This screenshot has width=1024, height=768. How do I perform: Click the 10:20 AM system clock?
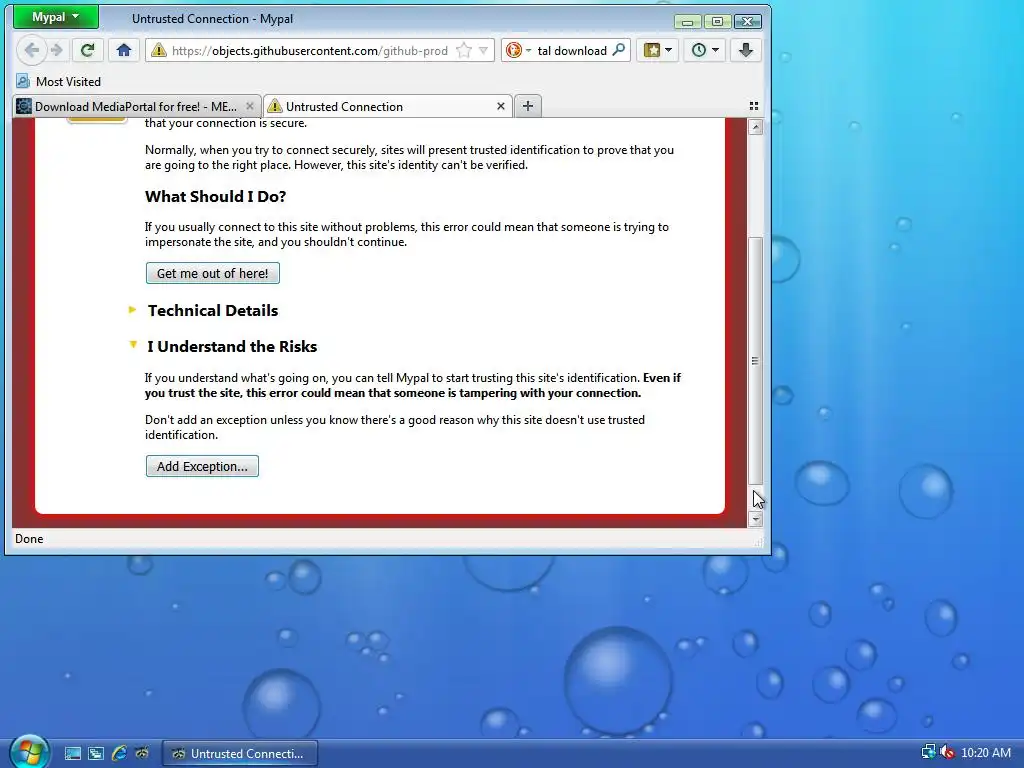986,752
